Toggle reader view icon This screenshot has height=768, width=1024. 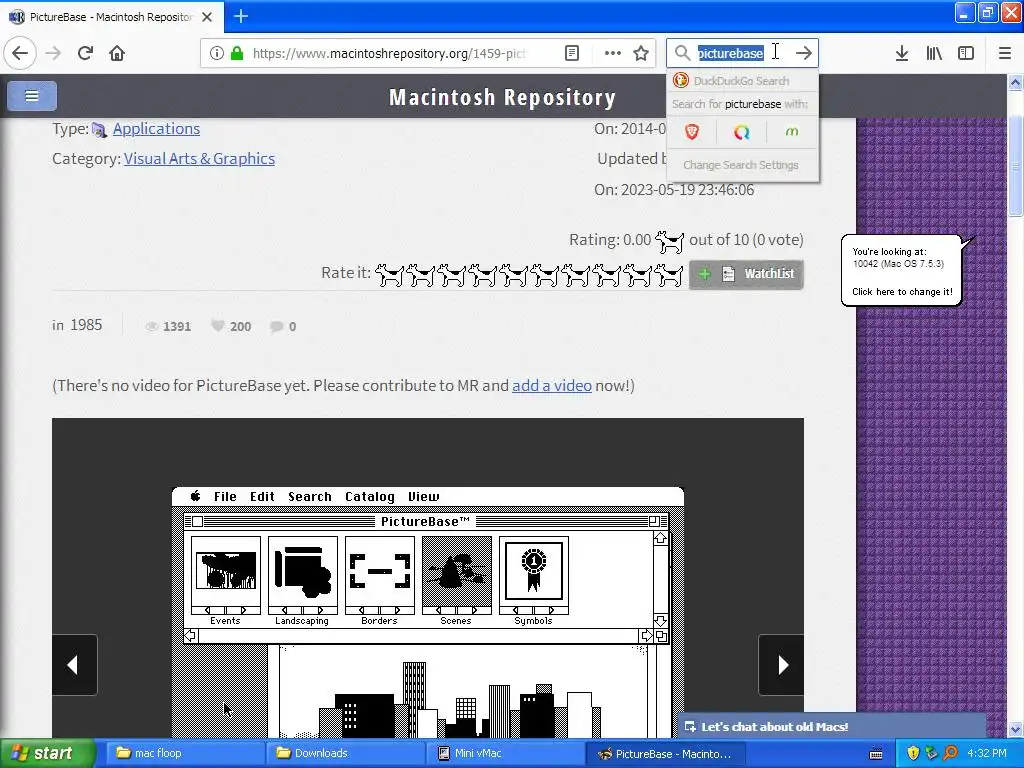pyautogui.click(x=572, y=53)
